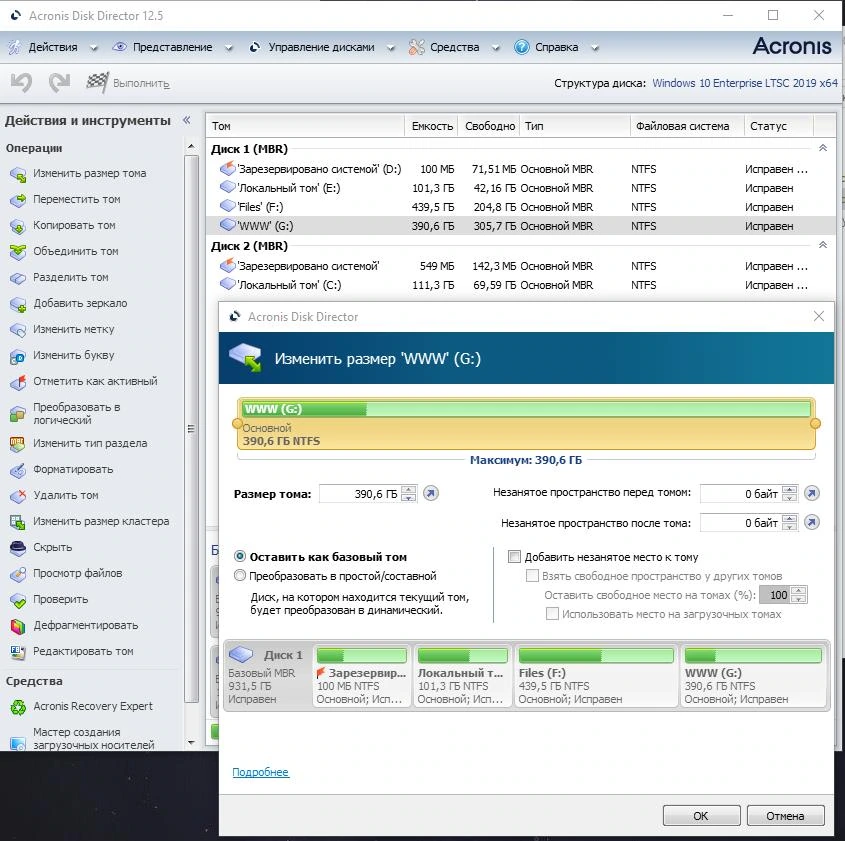This screenshot has height=841, width=845.
Task: Open the Действия menu
Action: pyautogui.click(x=52, y=47)
